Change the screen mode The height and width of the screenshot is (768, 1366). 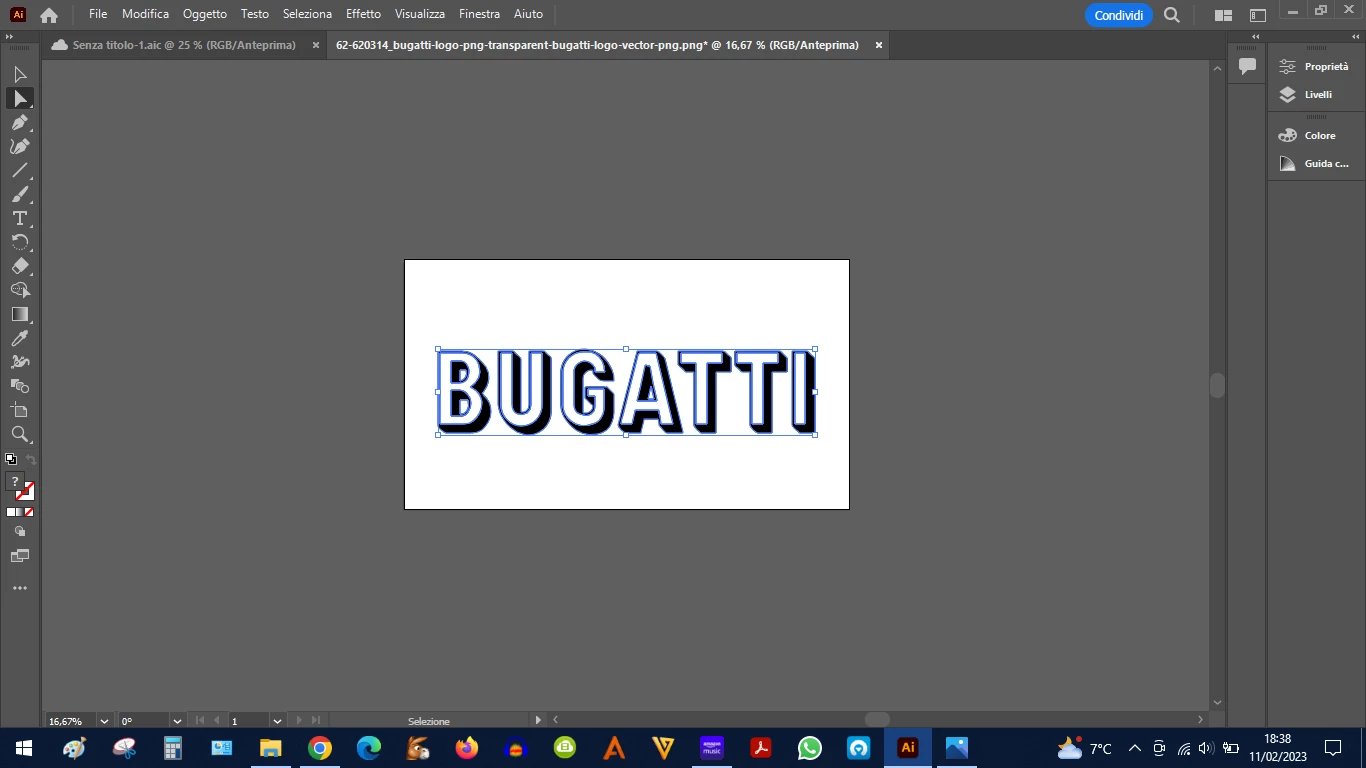20,556
